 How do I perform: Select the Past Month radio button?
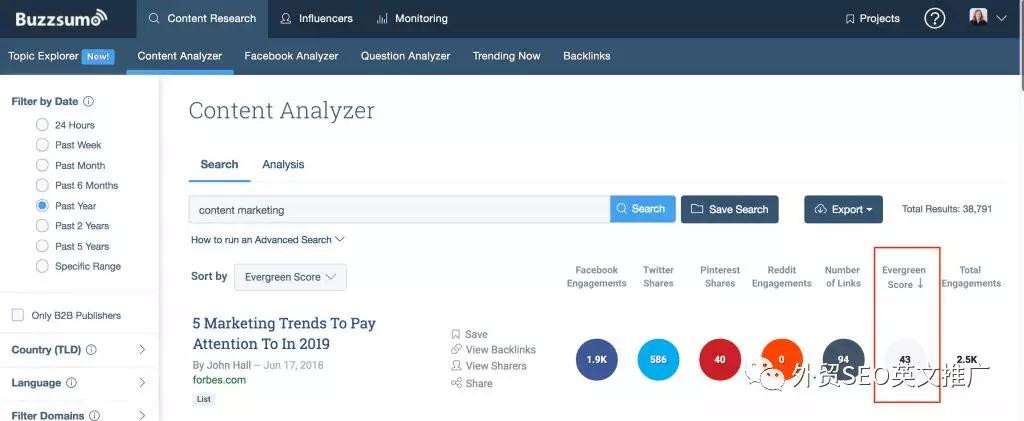coord(42,165)
